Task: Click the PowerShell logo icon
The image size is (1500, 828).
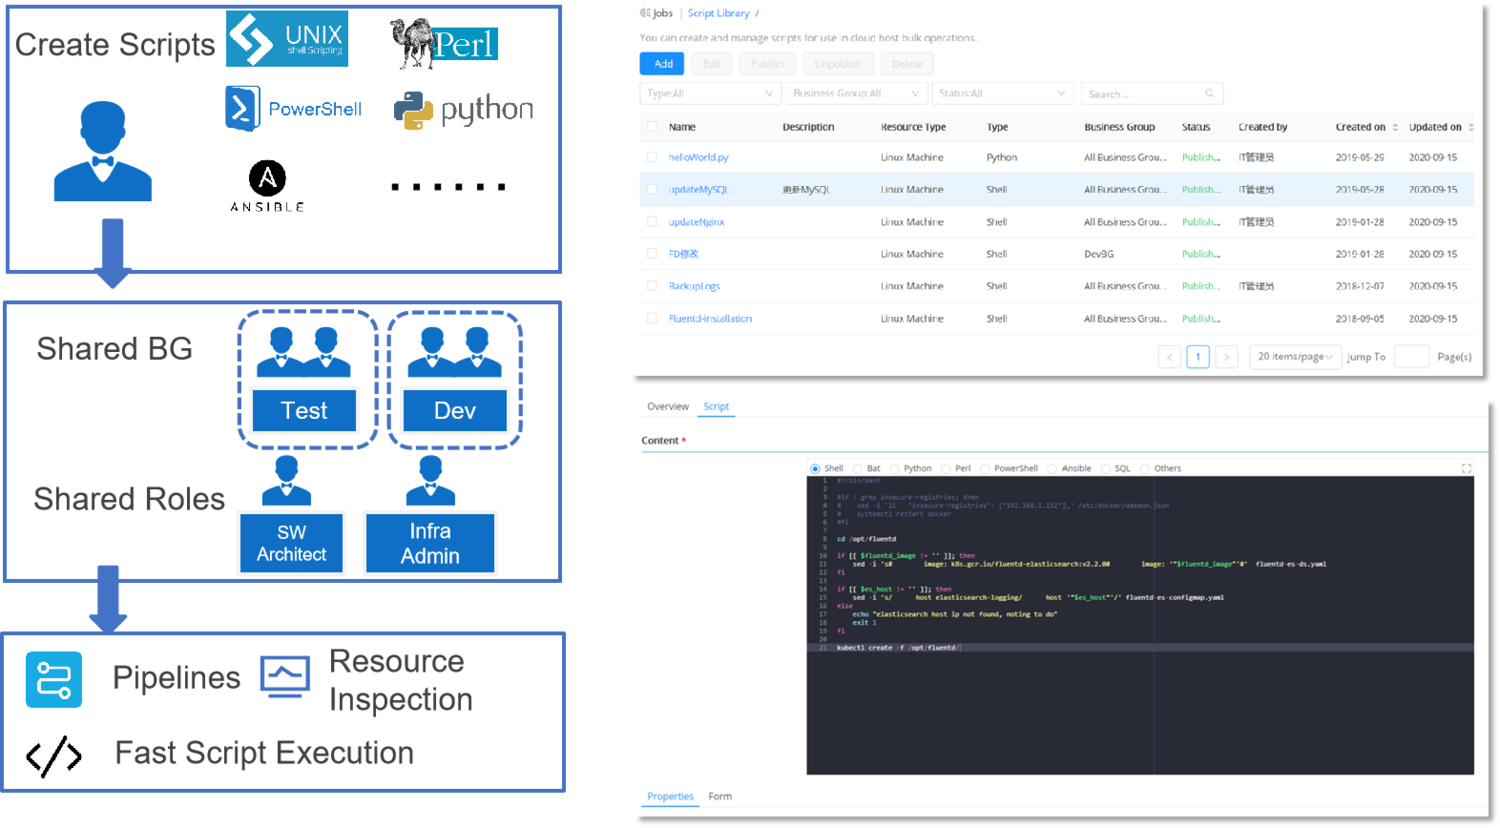Action: point(243,109)
